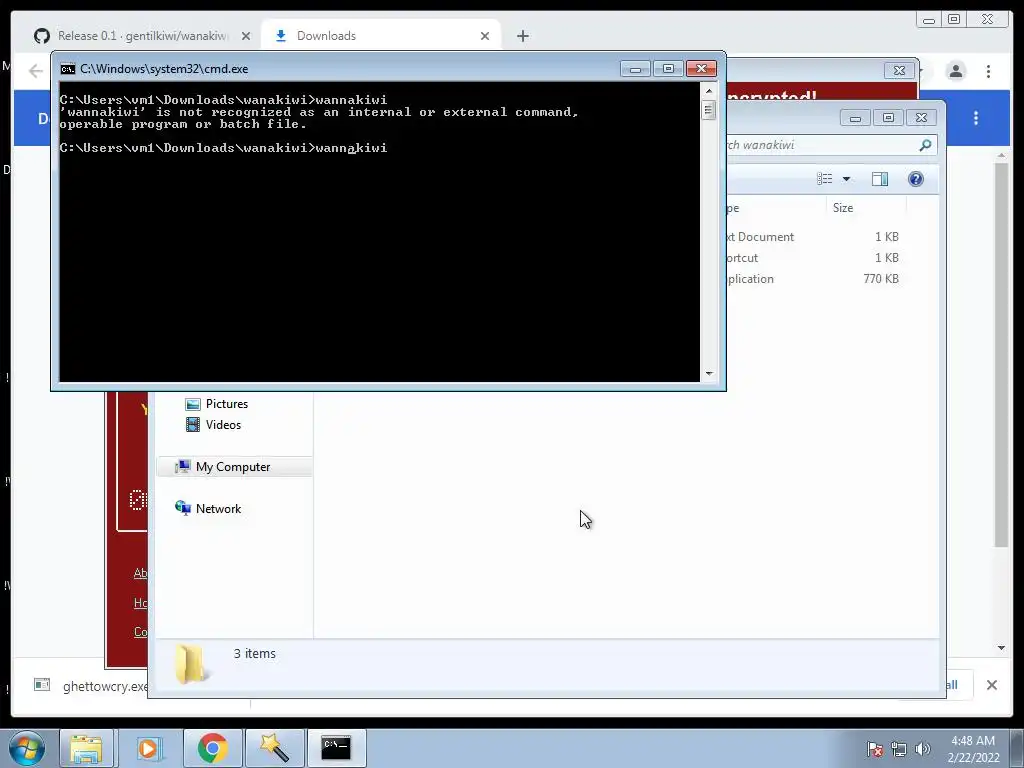Click inside the cmd command prompt line

click(x=223, y=148)
